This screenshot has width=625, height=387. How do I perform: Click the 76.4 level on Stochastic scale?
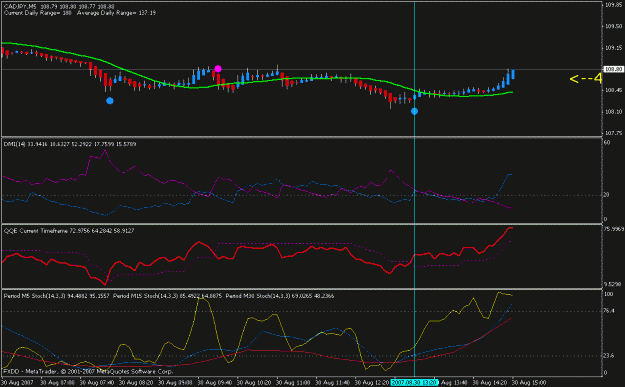[609, 311]
